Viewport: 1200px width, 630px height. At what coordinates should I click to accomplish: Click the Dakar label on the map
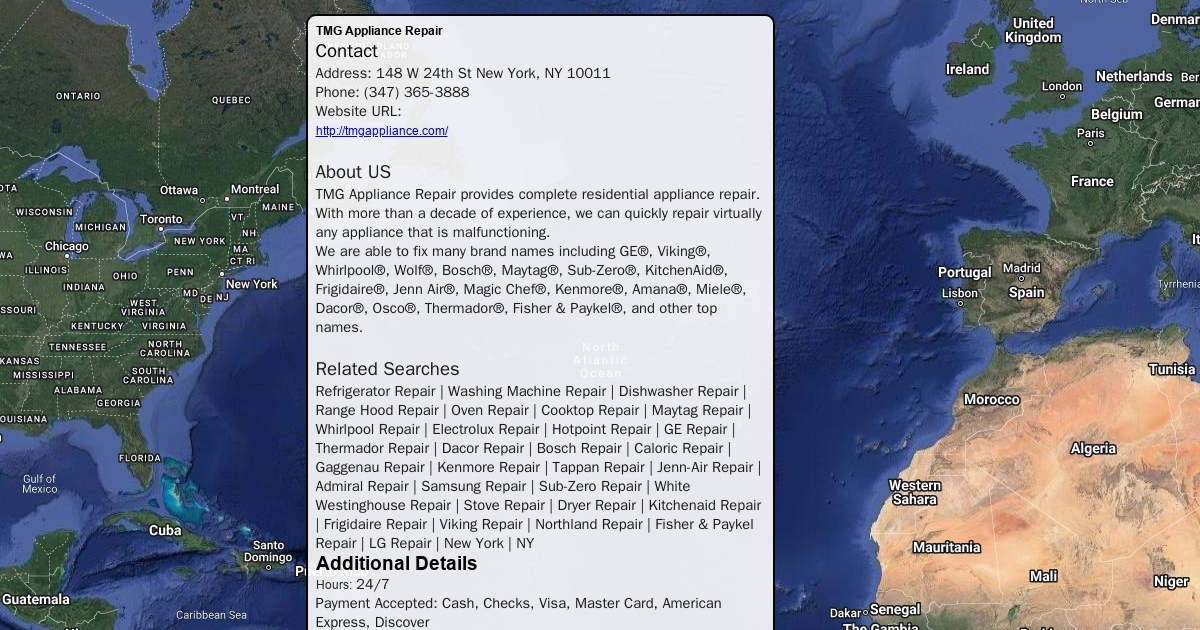(x=846, y=613)
